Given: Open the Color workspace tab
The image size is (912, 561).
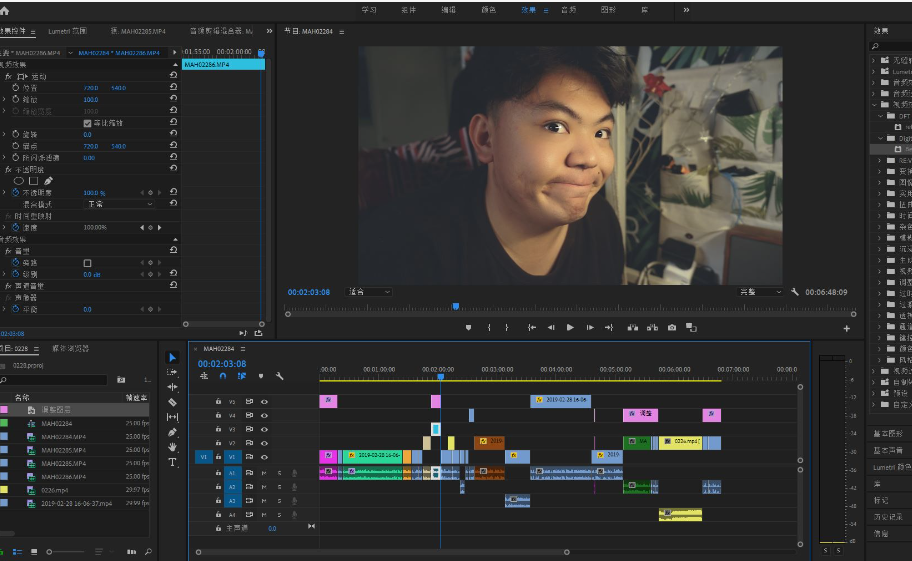Looking at the screenshot, I should pyautogui.click(x=489, y=10).
